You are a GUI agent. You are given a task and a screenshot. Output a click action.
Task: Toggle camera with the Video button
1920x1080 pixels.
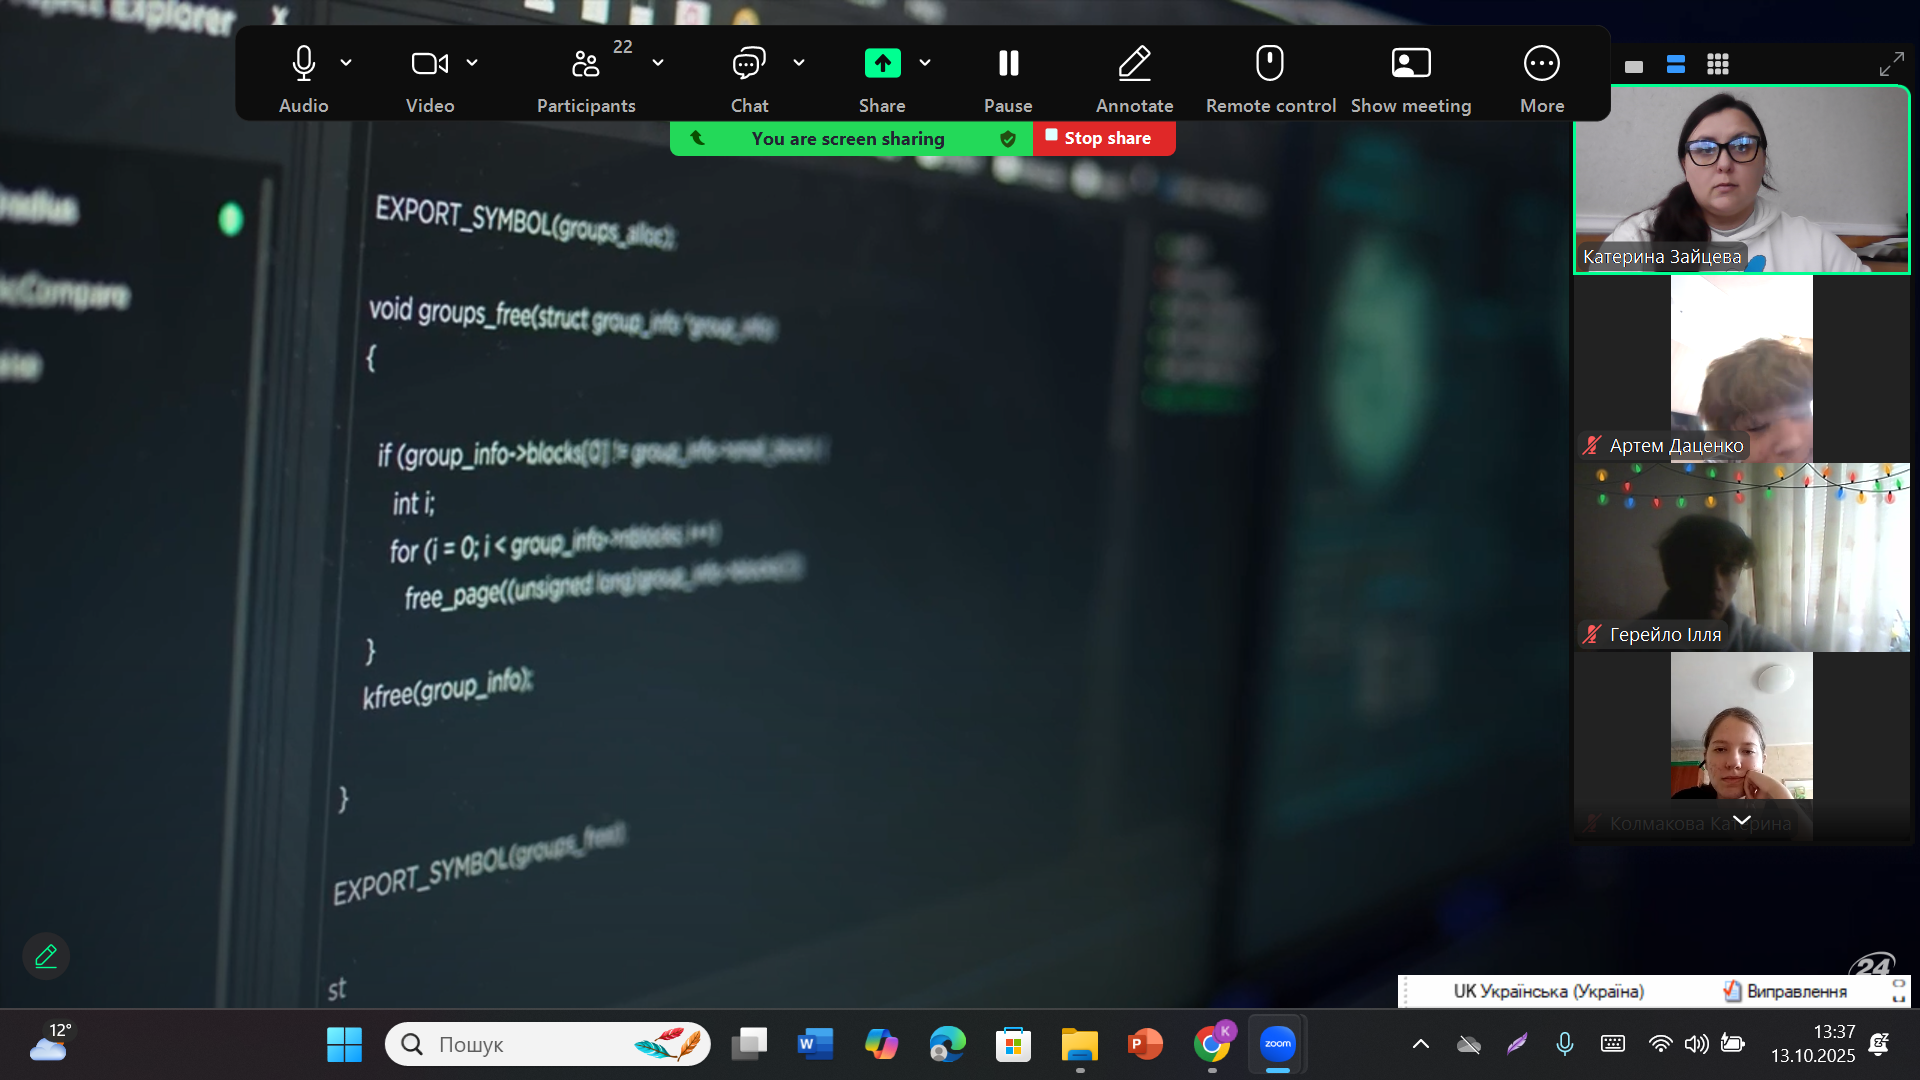point(429,64)
